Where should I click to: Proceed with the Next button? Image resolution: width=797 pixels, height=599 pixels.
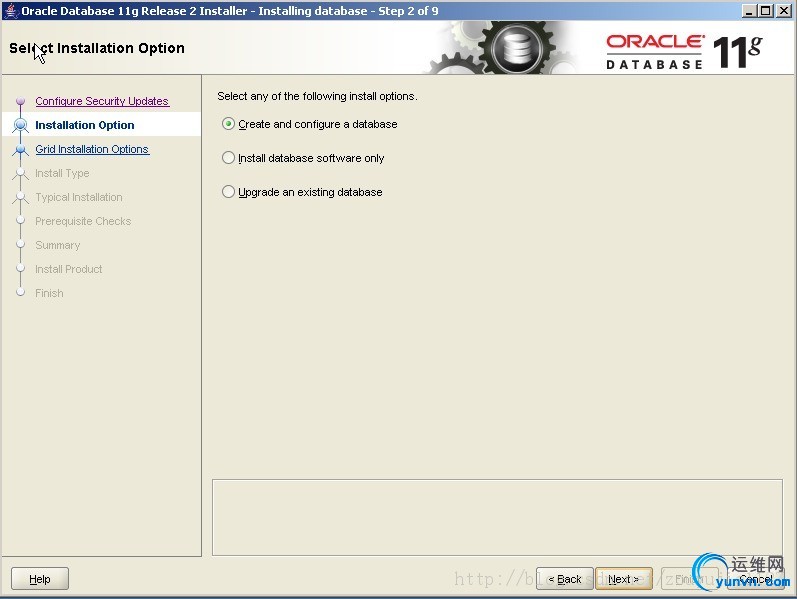click(x=624, y=579)
